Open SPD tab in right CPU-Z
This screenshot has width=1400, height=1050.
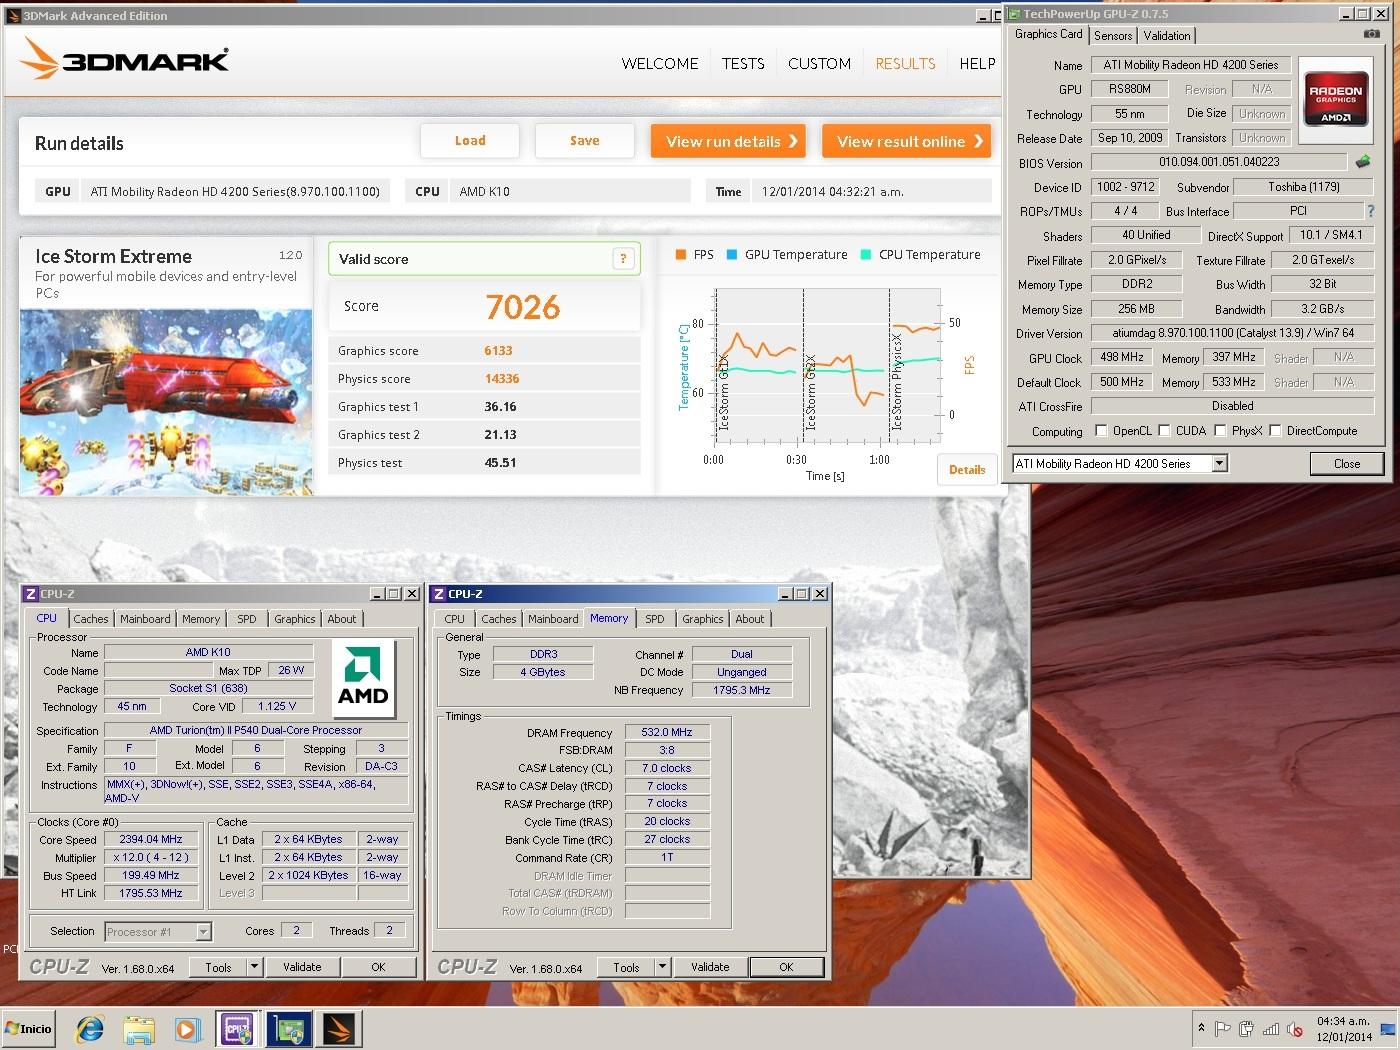click(655, 619)
